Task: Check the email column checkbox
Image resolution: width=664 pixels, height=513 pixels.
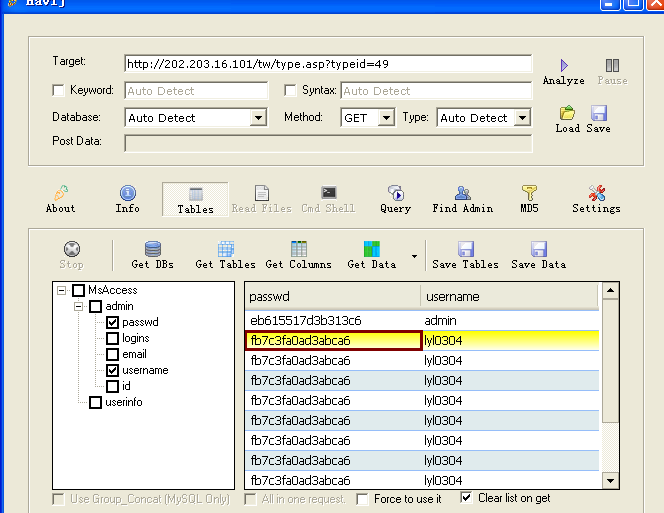Action: (112, 354)
